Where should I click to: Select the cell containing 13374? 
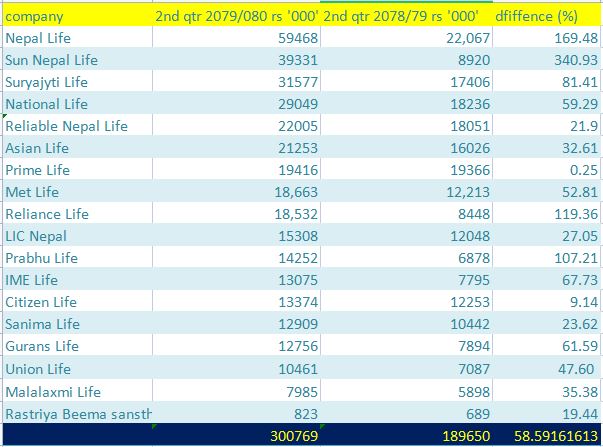237,302
